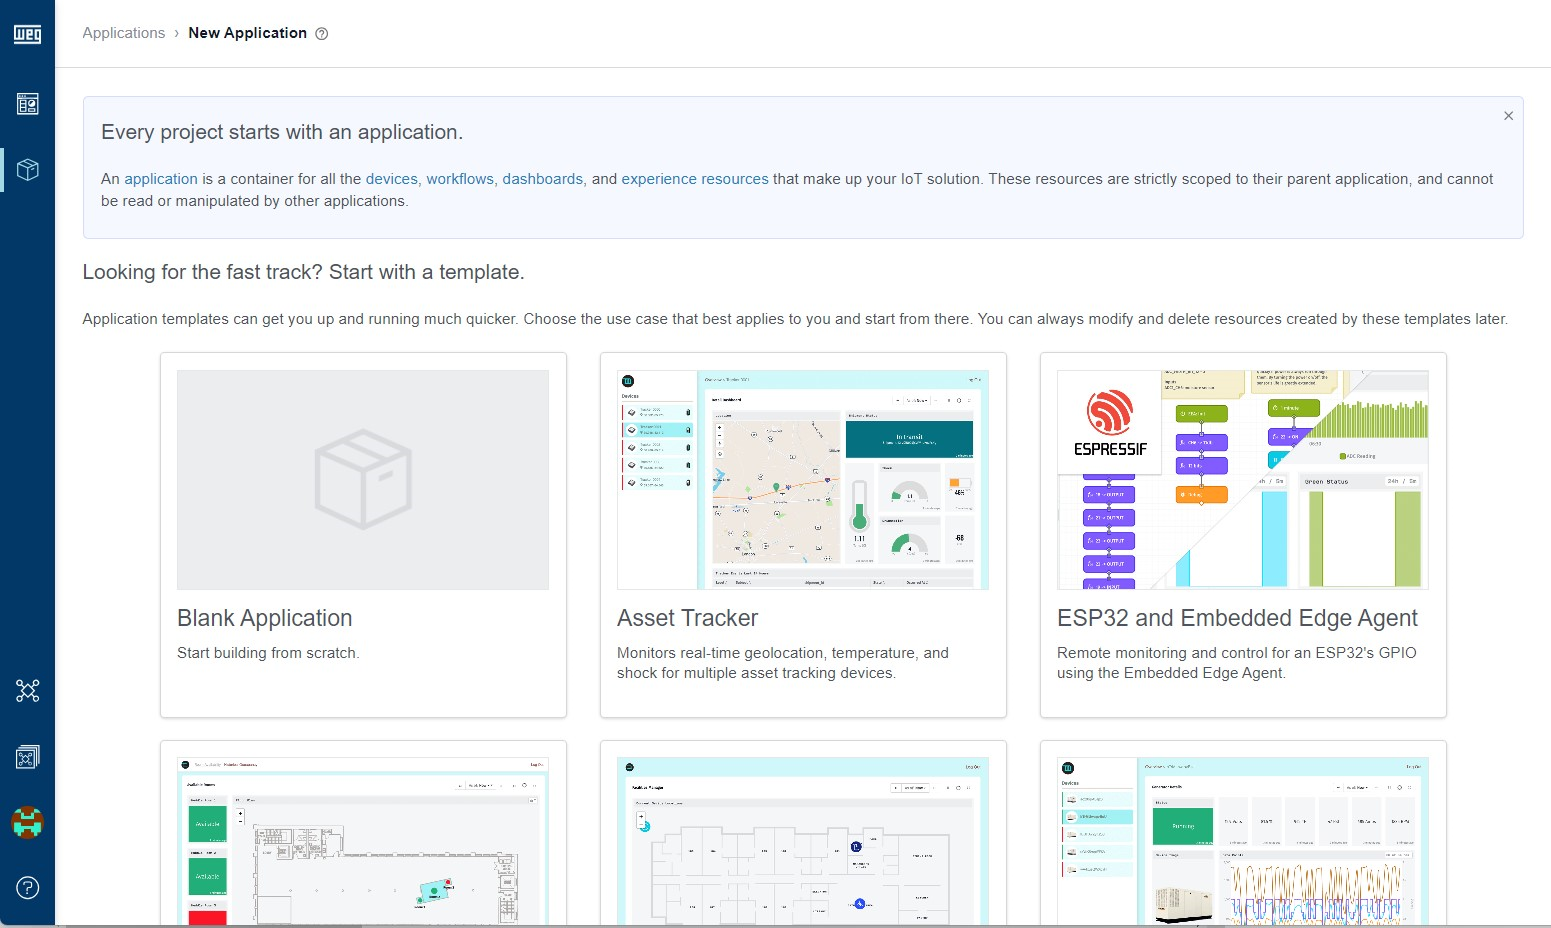Viewport: 1551px width, 928px height.
Task: Dismiss the application info banner
Action: point(1508,116)
